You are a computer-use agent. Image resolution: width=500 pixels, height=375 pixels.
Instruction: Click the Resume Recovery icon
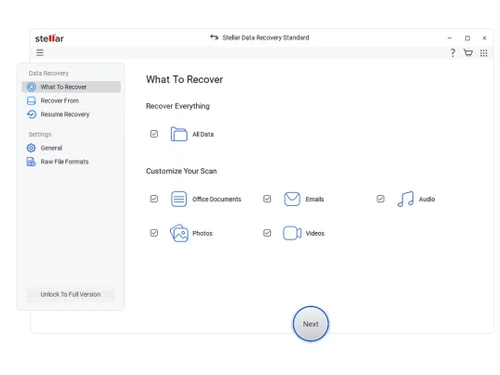(x=31, y=114)
